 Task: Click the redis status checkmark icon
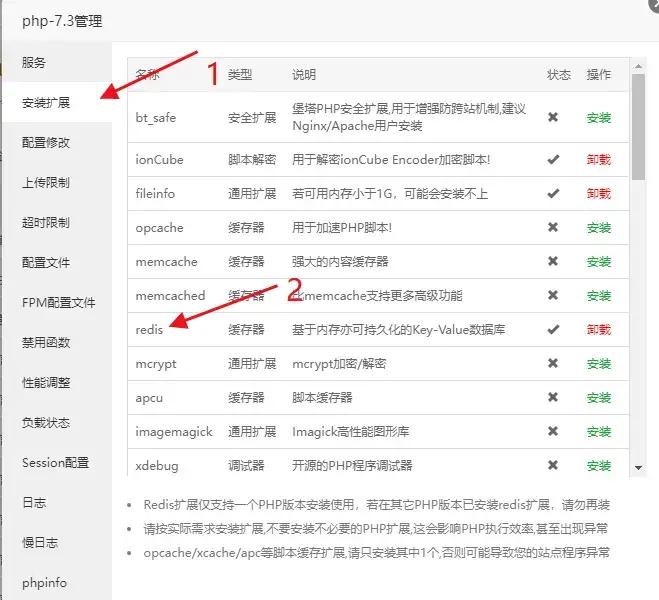553,330
